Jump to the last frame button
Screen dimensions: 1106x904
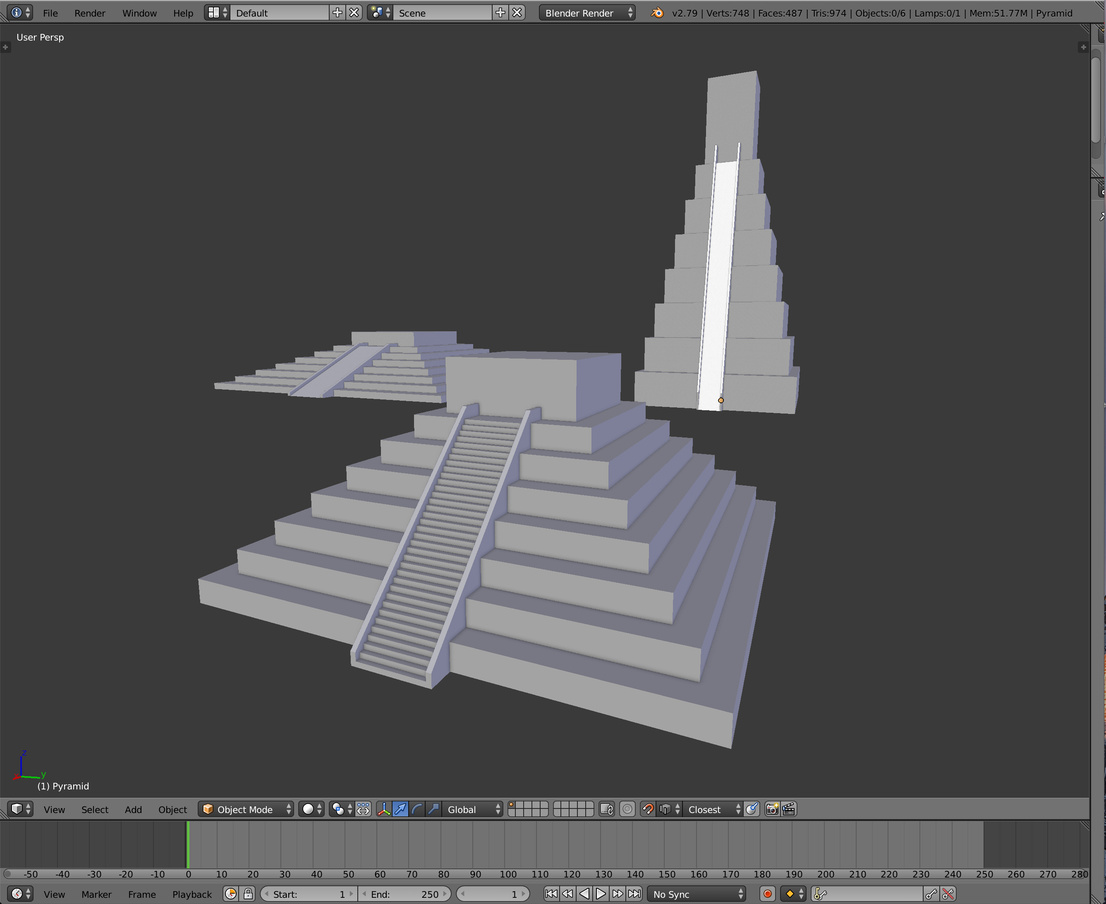click(x=634, y=893)
